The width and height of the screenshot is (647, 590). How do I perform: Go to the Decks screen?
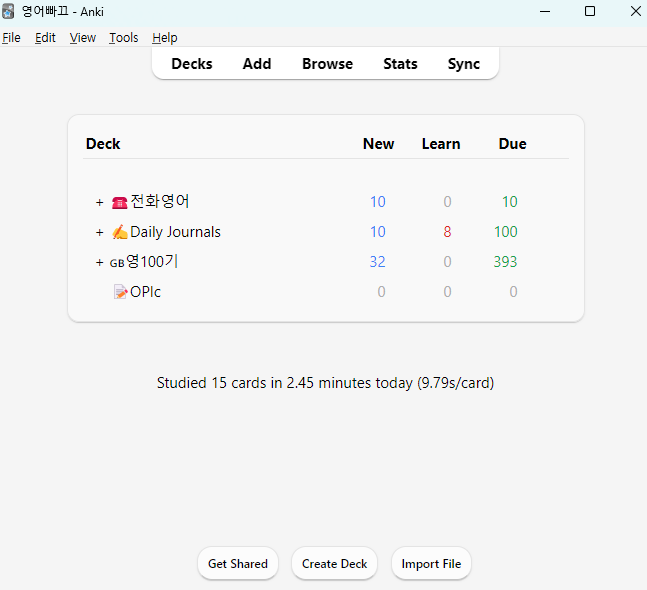[x=192, y=64]
